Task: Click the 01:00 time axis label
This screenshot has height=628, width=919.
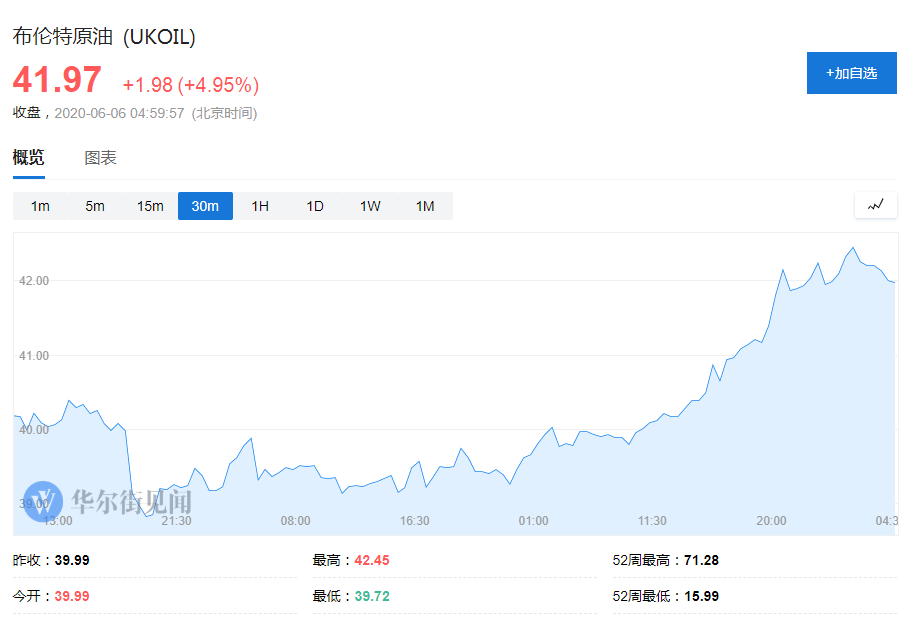Action: pos(533,521)
